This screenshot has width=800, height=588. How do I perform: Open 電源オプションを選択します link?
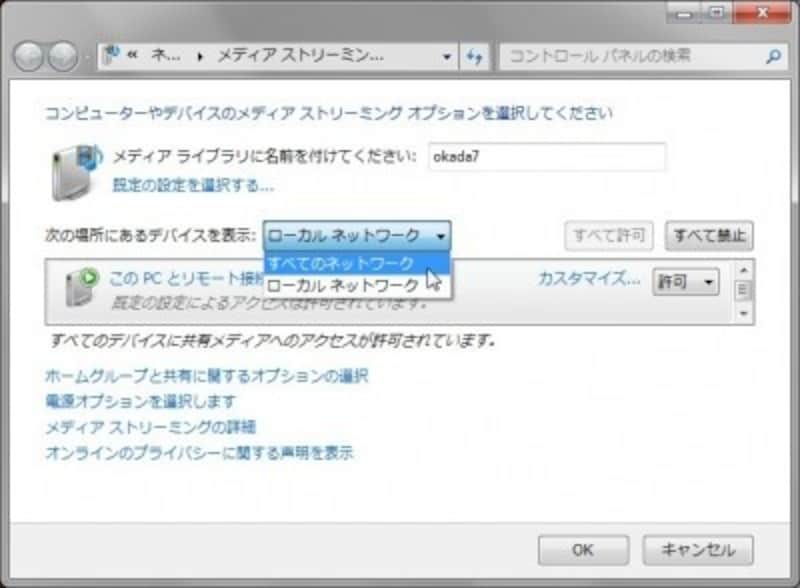click(x=141, y=401)
